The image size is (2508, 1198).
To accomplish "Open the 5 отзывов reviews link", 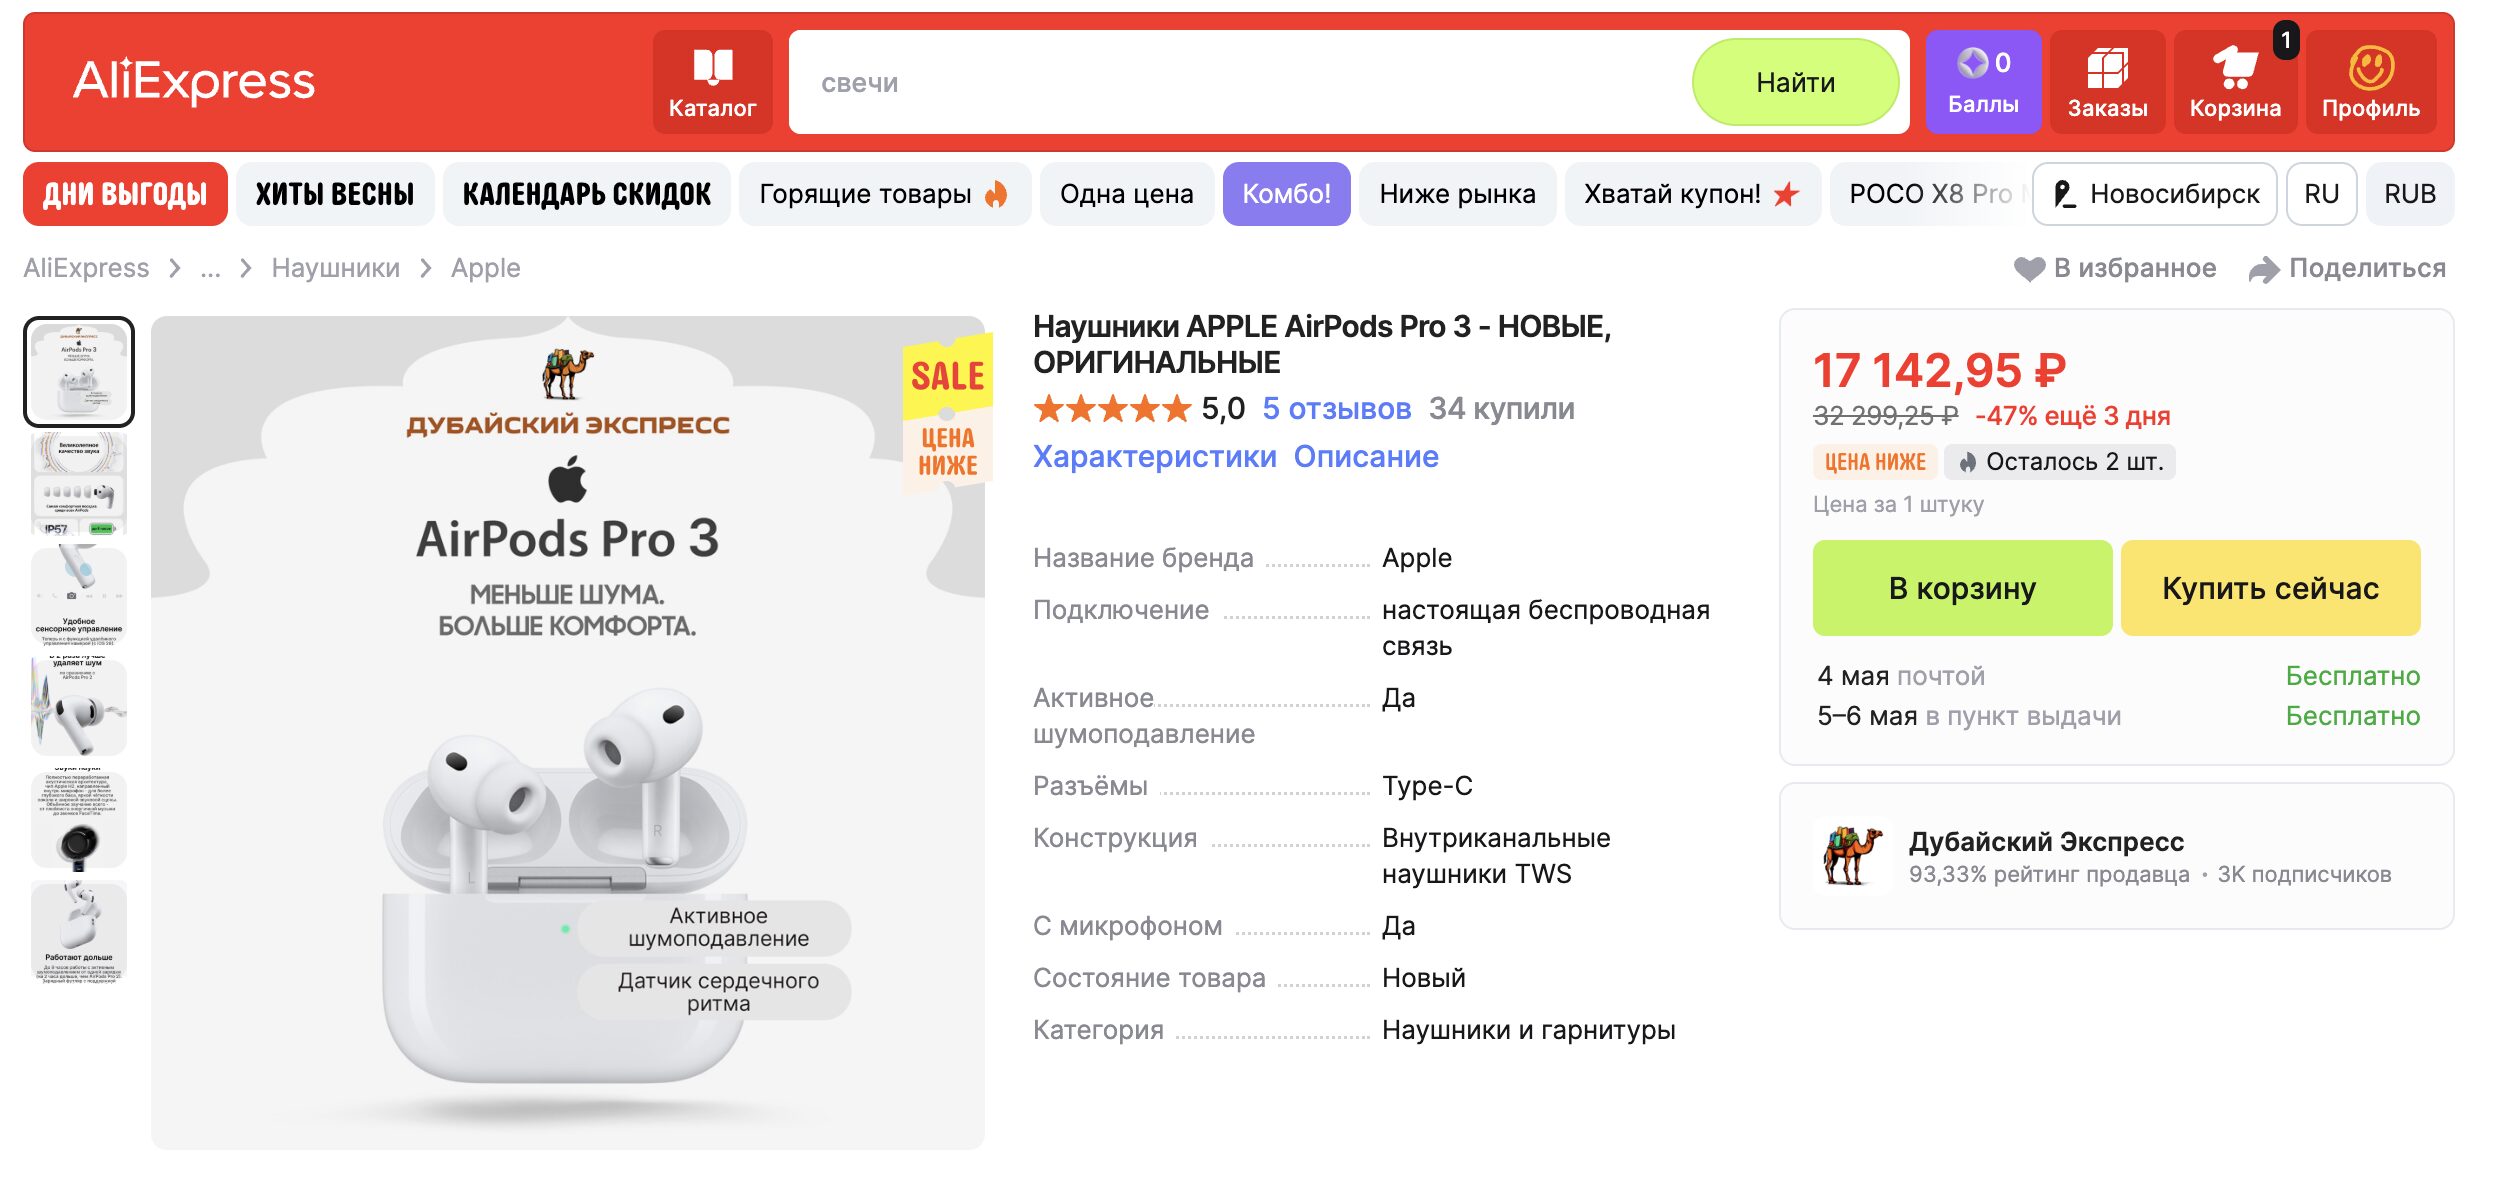I will point(1337,408).
